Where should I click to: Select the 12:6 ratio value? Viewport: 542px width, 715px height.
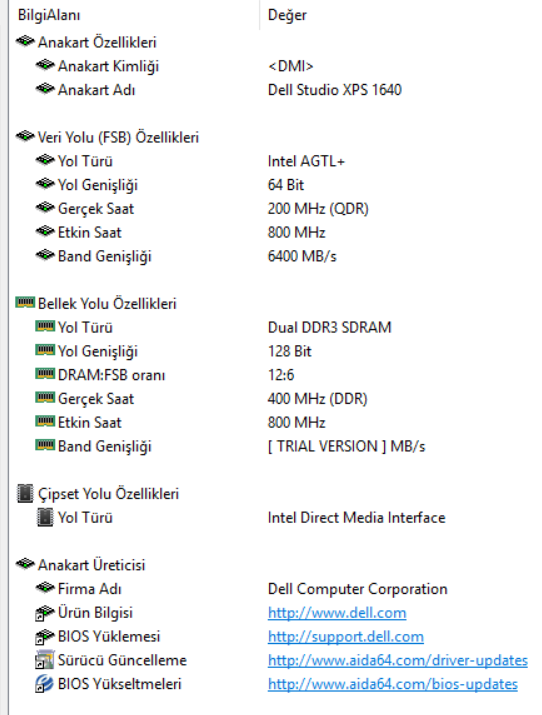tap(281, 375)
